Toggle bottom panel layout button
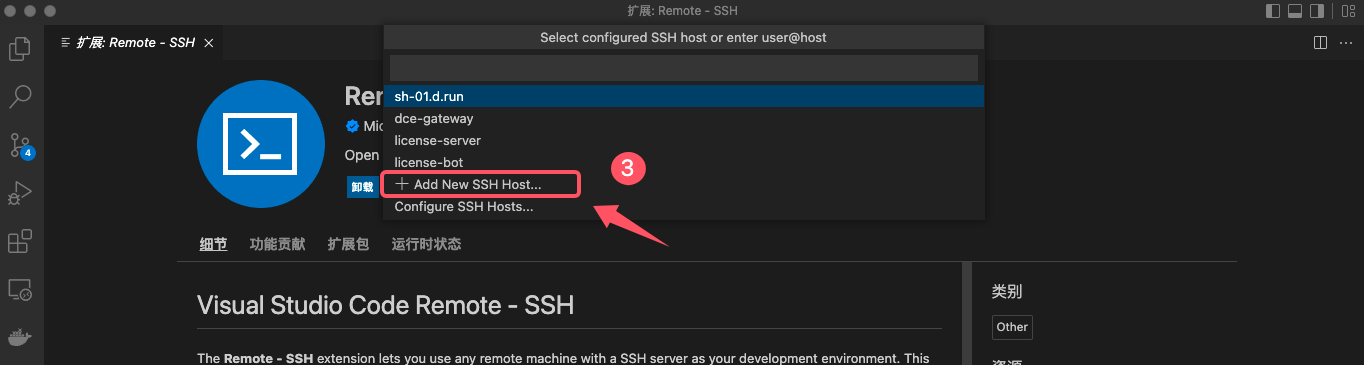Viewport: 1364px width, 365px height. point(1295,11)
